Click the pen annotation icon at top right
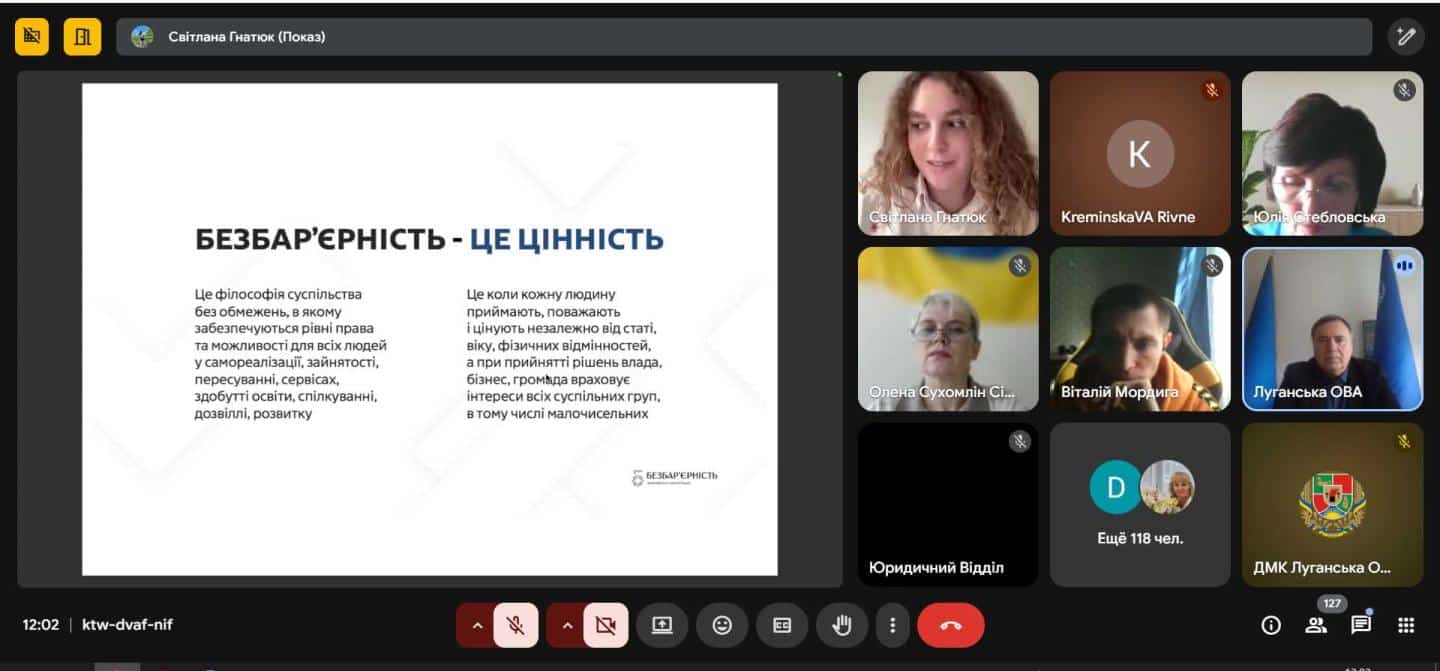Viewport: 1440px width, 671px height. click(x=1406, y=37)
